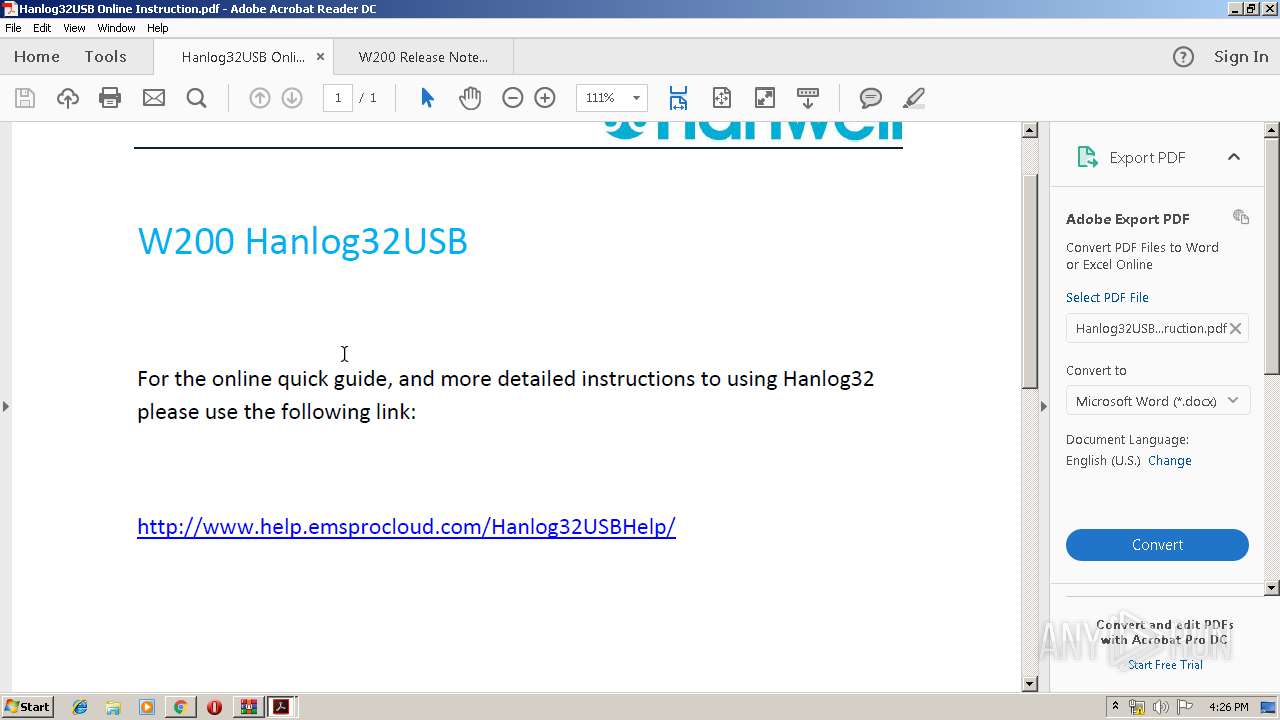Click Start Free Trial link
Image resolution: width=1280 pixels, height=720 pixels.
(x=1165, y=665)
